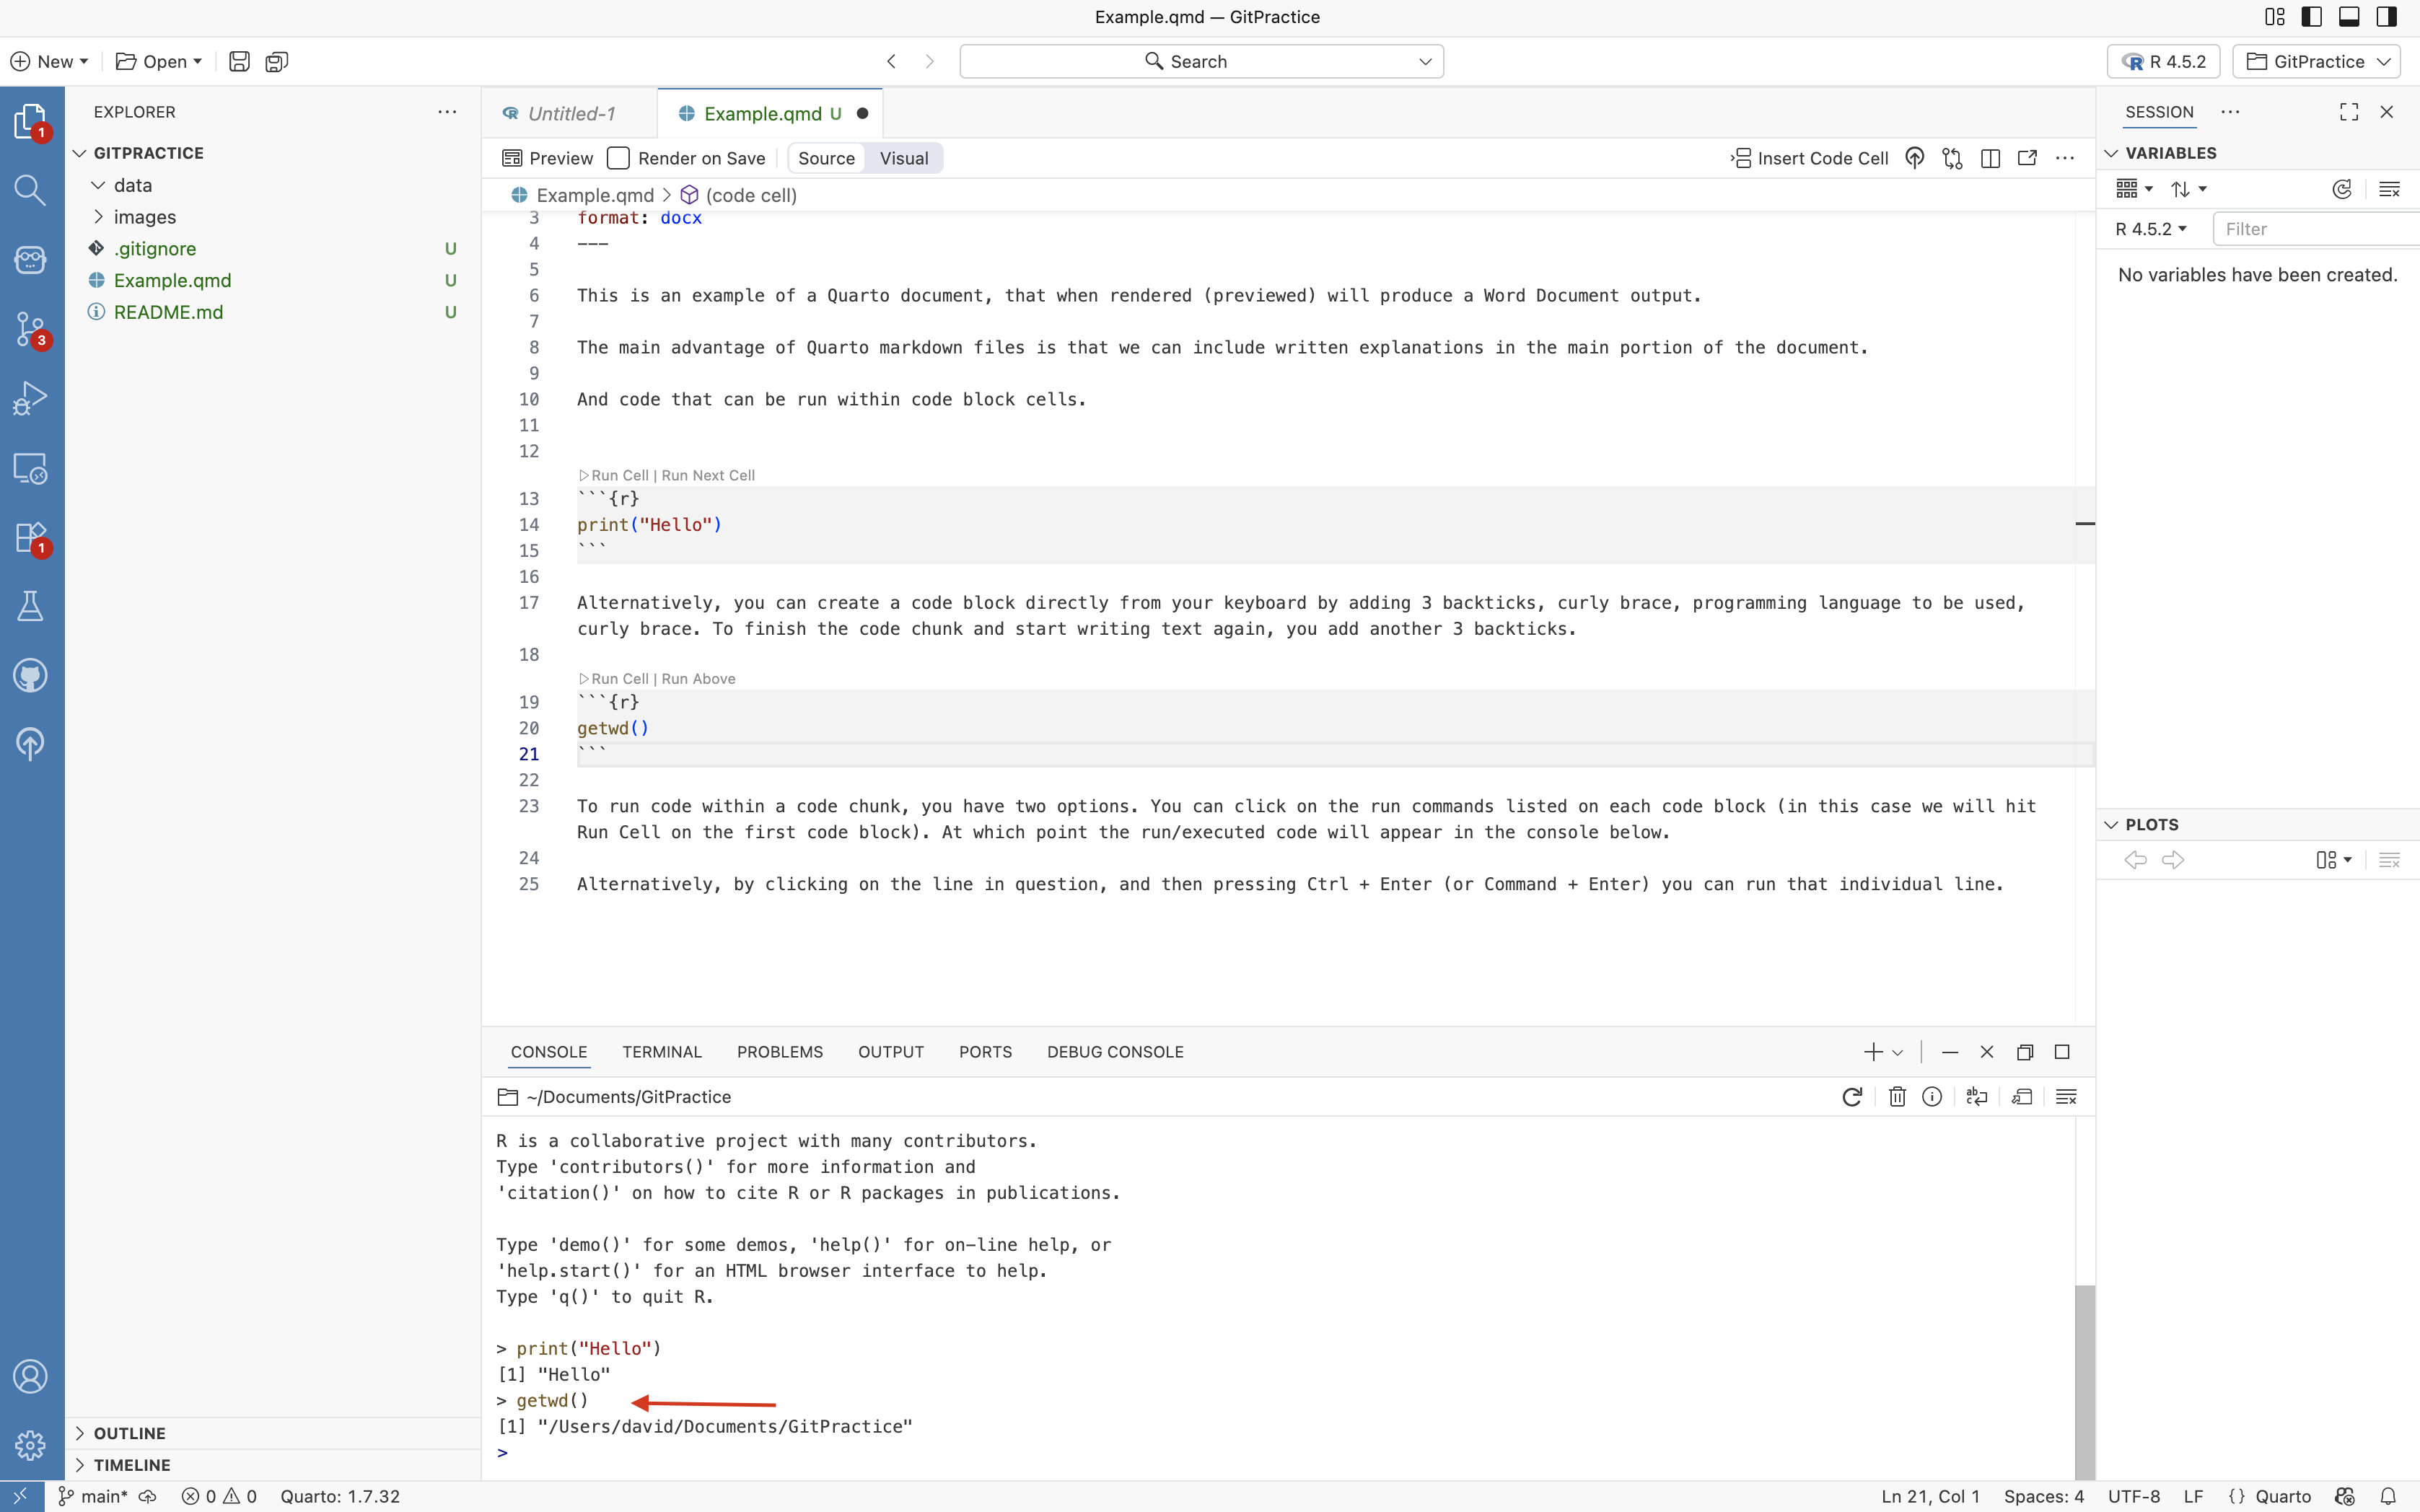
Task: Switch editor to Visual mode
Action: click(x=903, y=158)
